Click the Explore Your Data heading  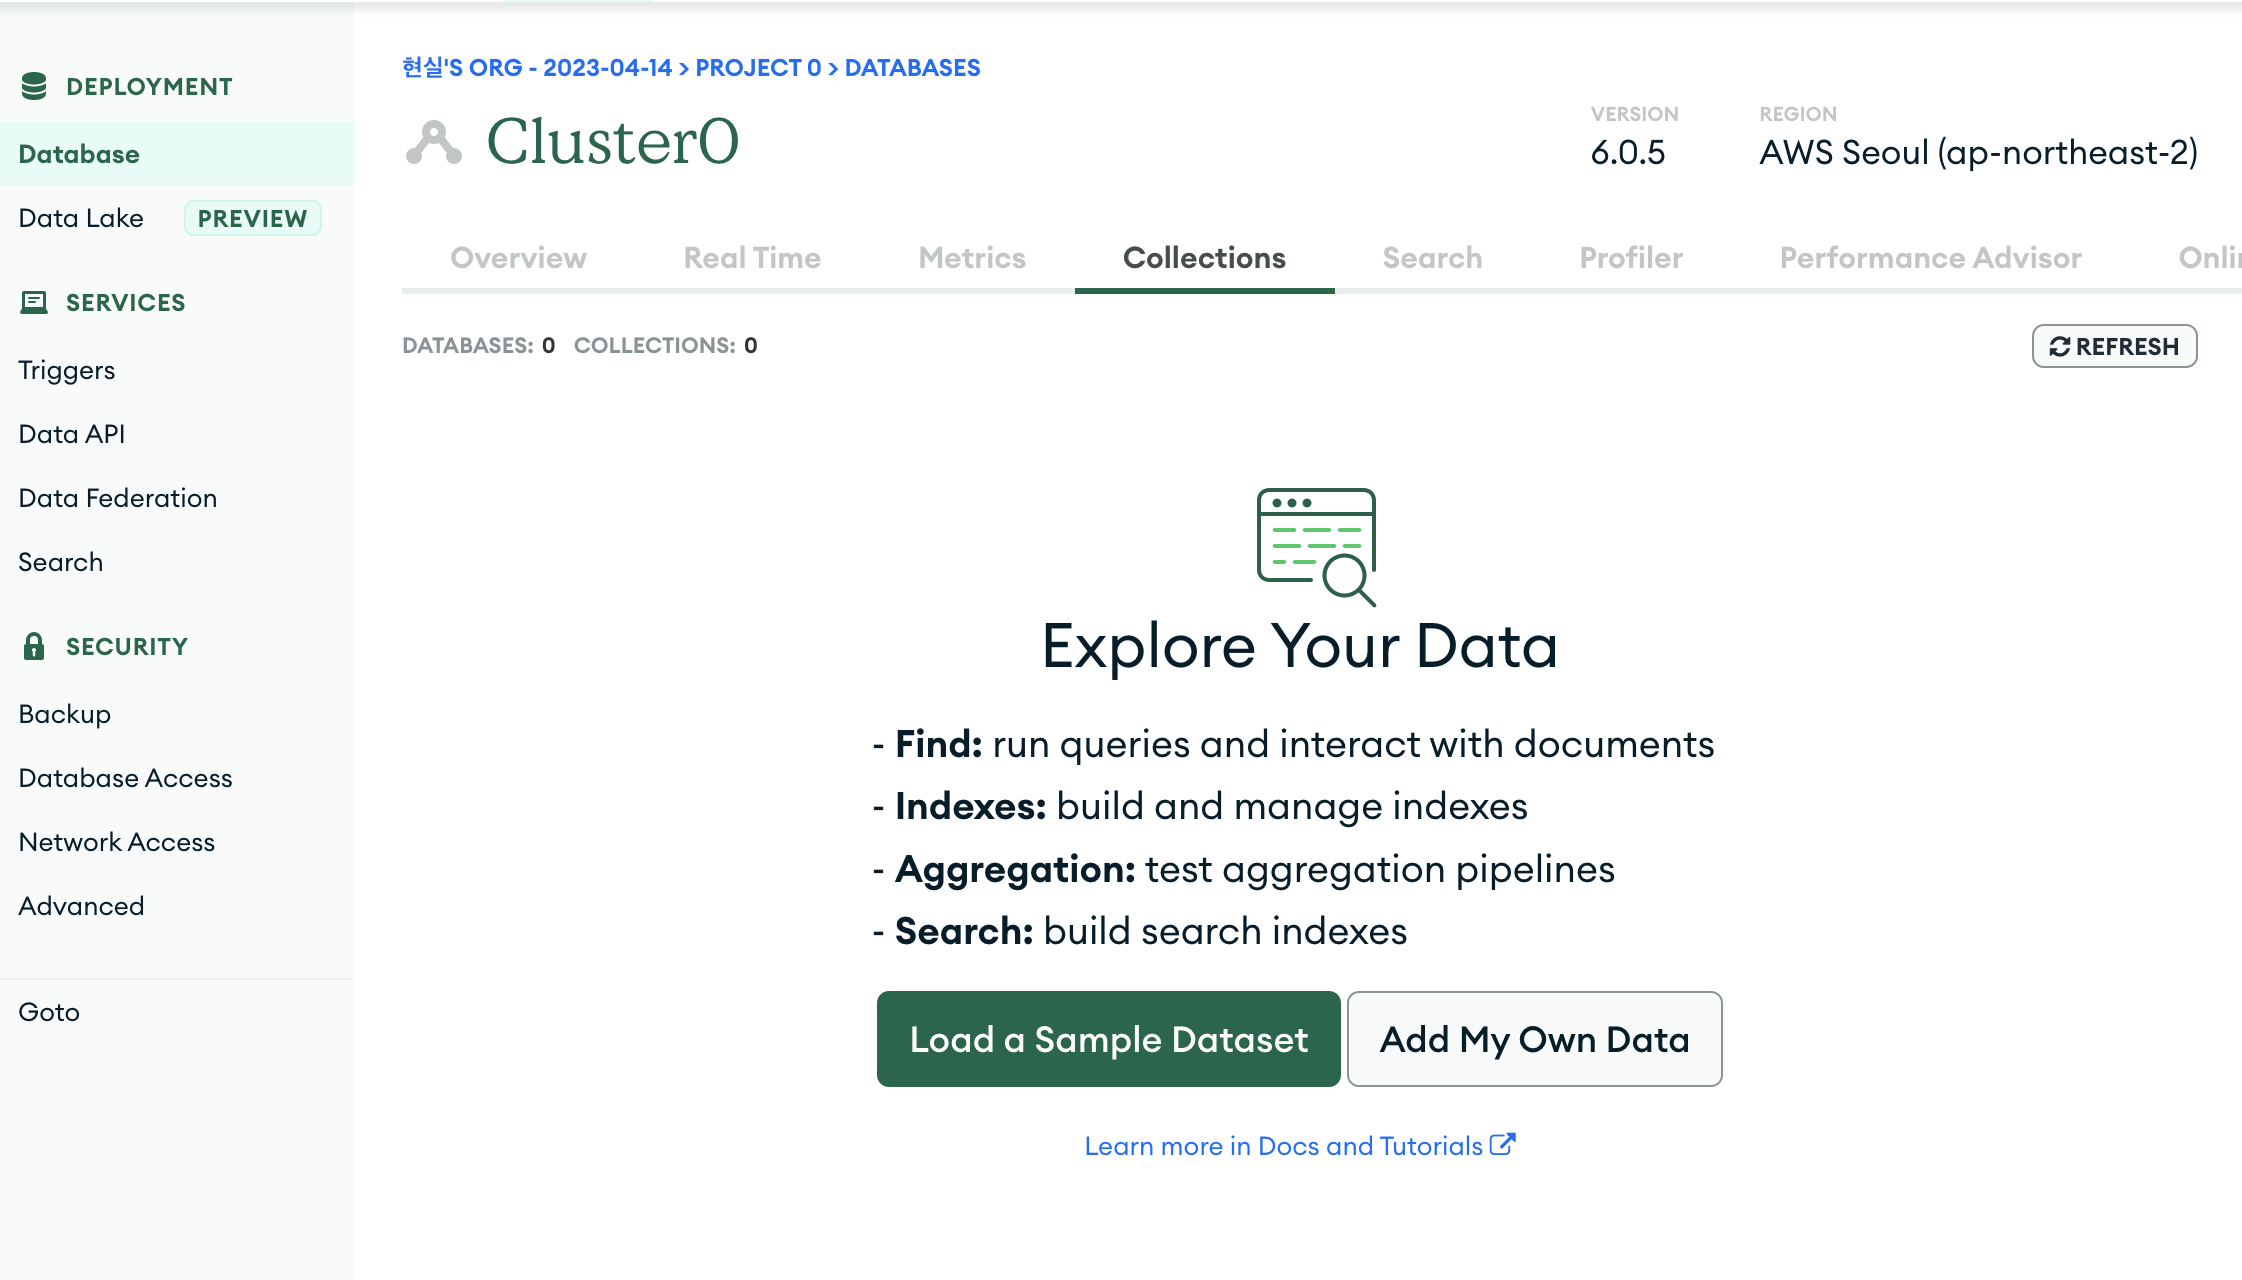coord(1300,646)
